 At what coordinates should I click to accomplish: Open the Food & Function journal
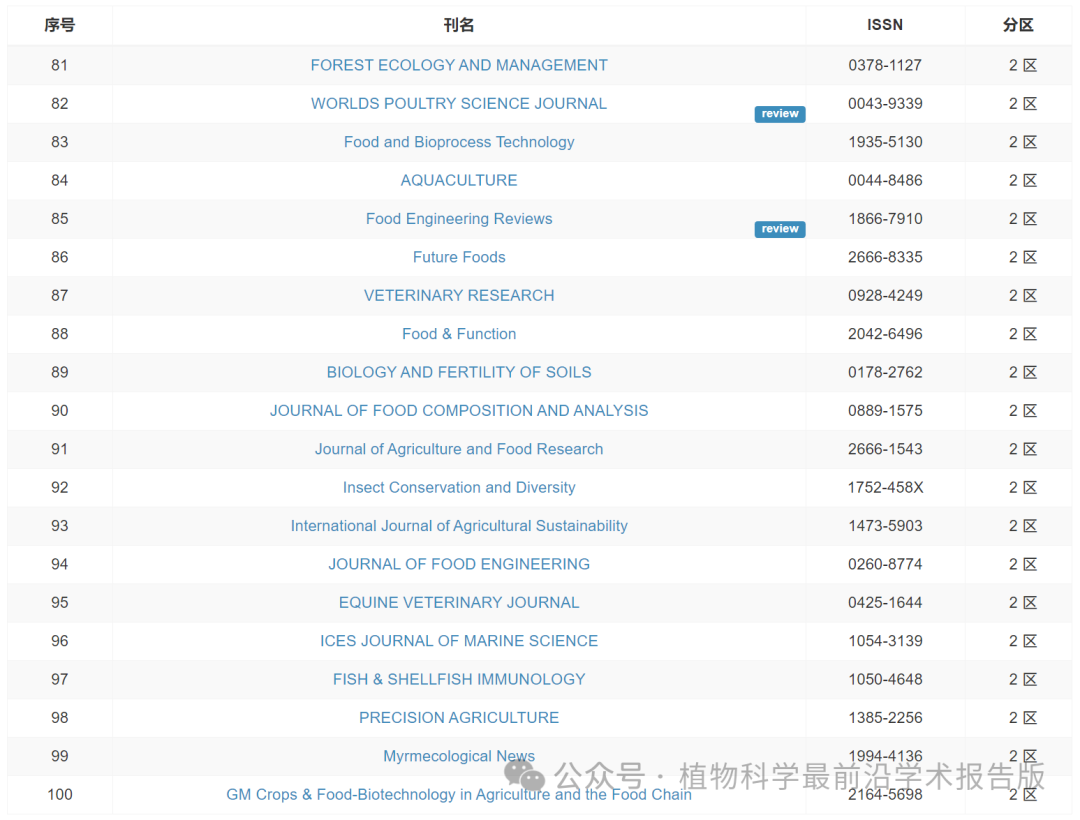[459, 334]
